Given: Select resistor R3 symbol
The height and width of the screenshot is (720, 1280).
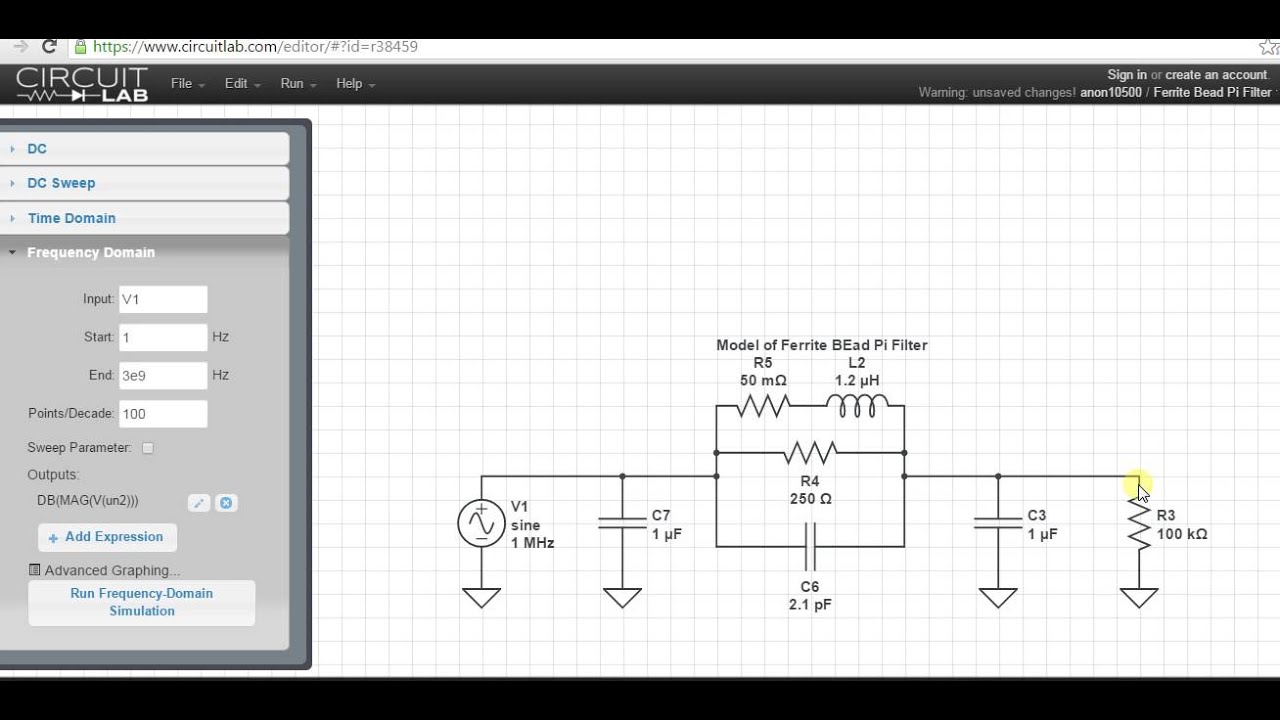Looking at the screenshot, I should tap(1139, 523).
